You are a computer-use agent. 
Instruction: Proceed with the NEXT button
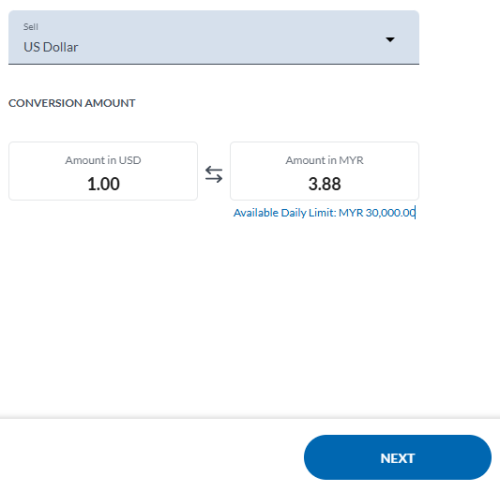(398, 457)
